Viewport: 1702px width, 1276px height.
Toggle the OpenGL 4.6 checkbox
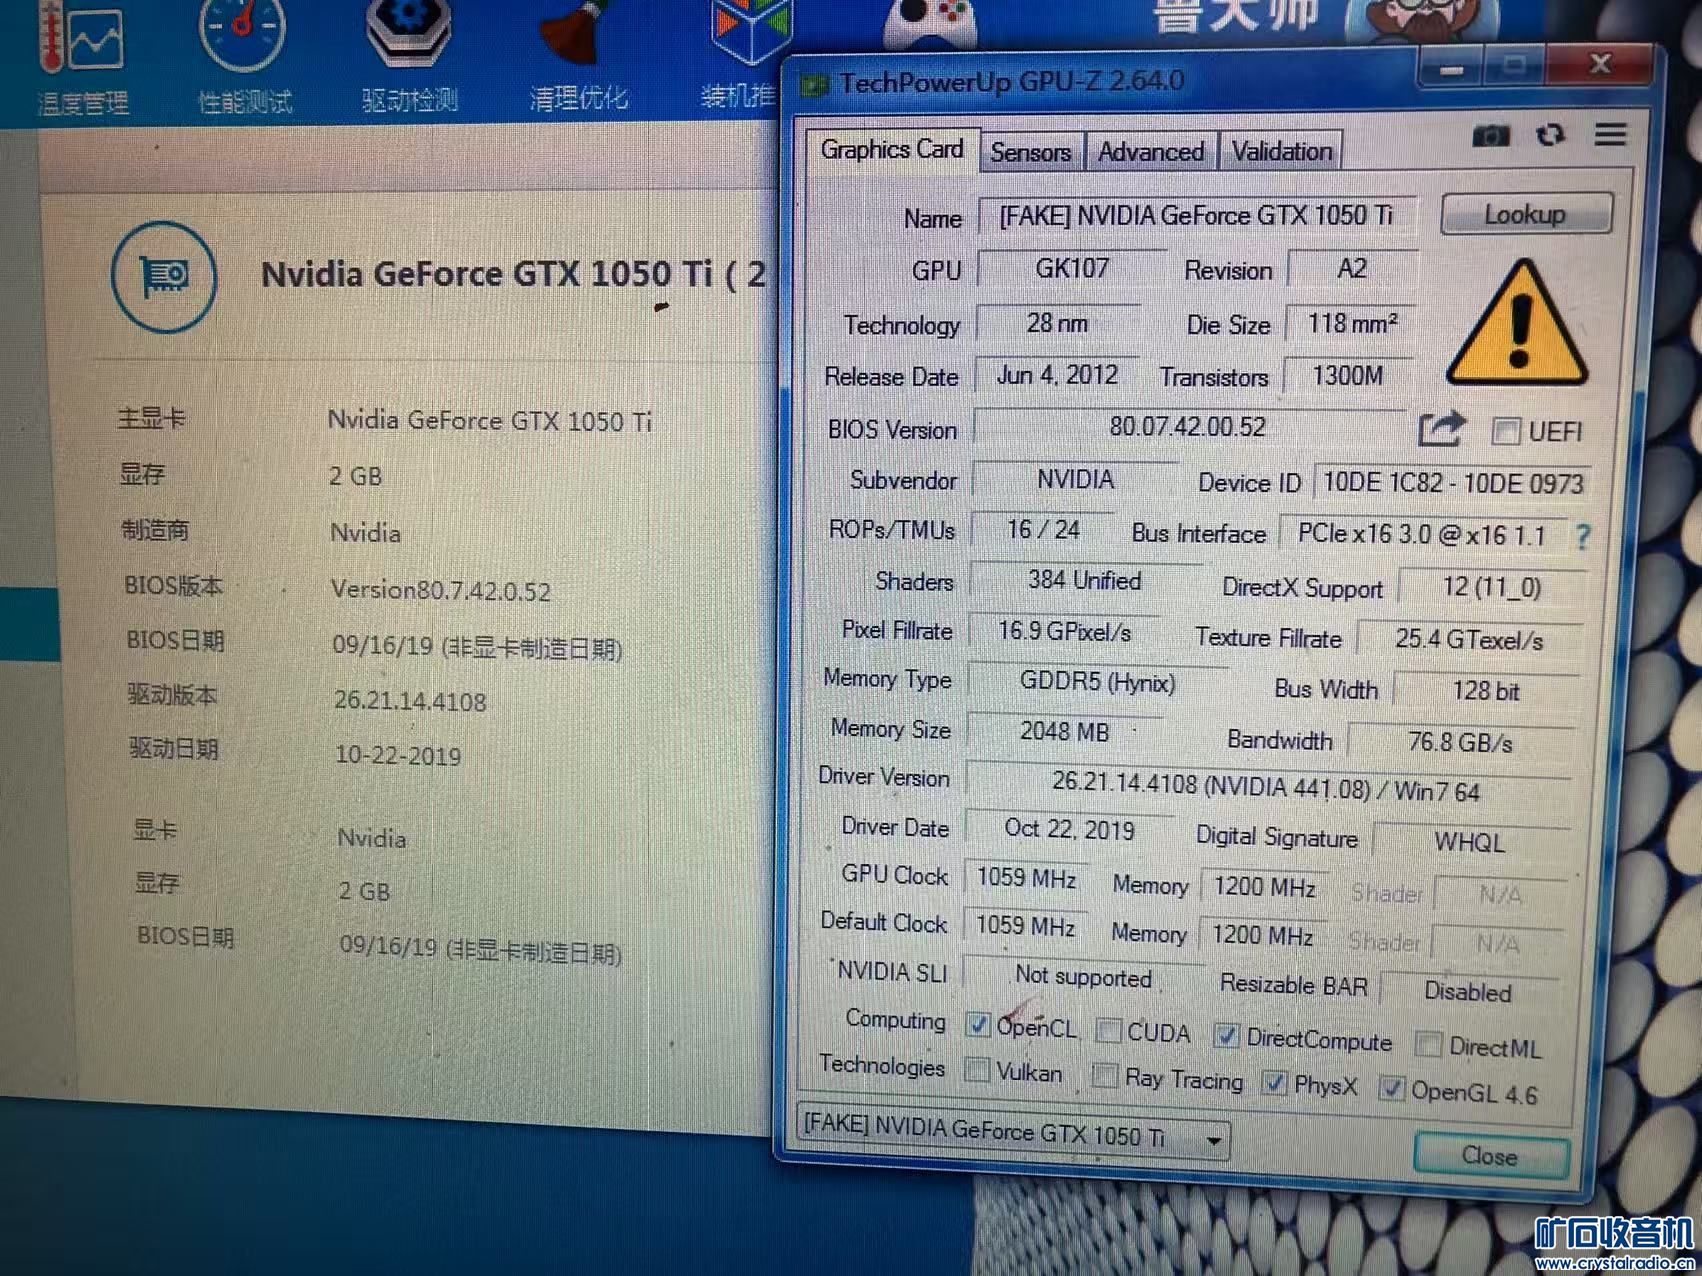(1391, 1089)
